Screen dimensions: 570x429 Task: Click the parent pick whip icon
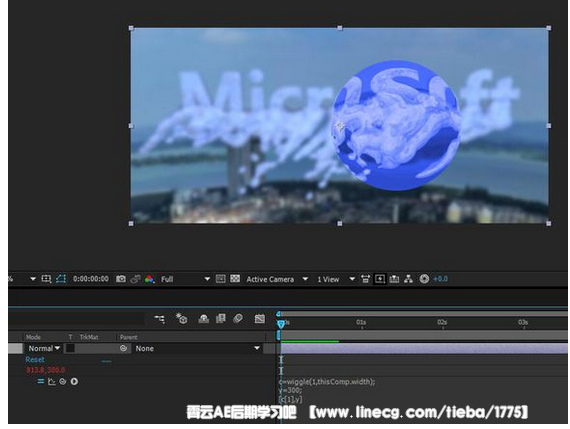(123, 348)
